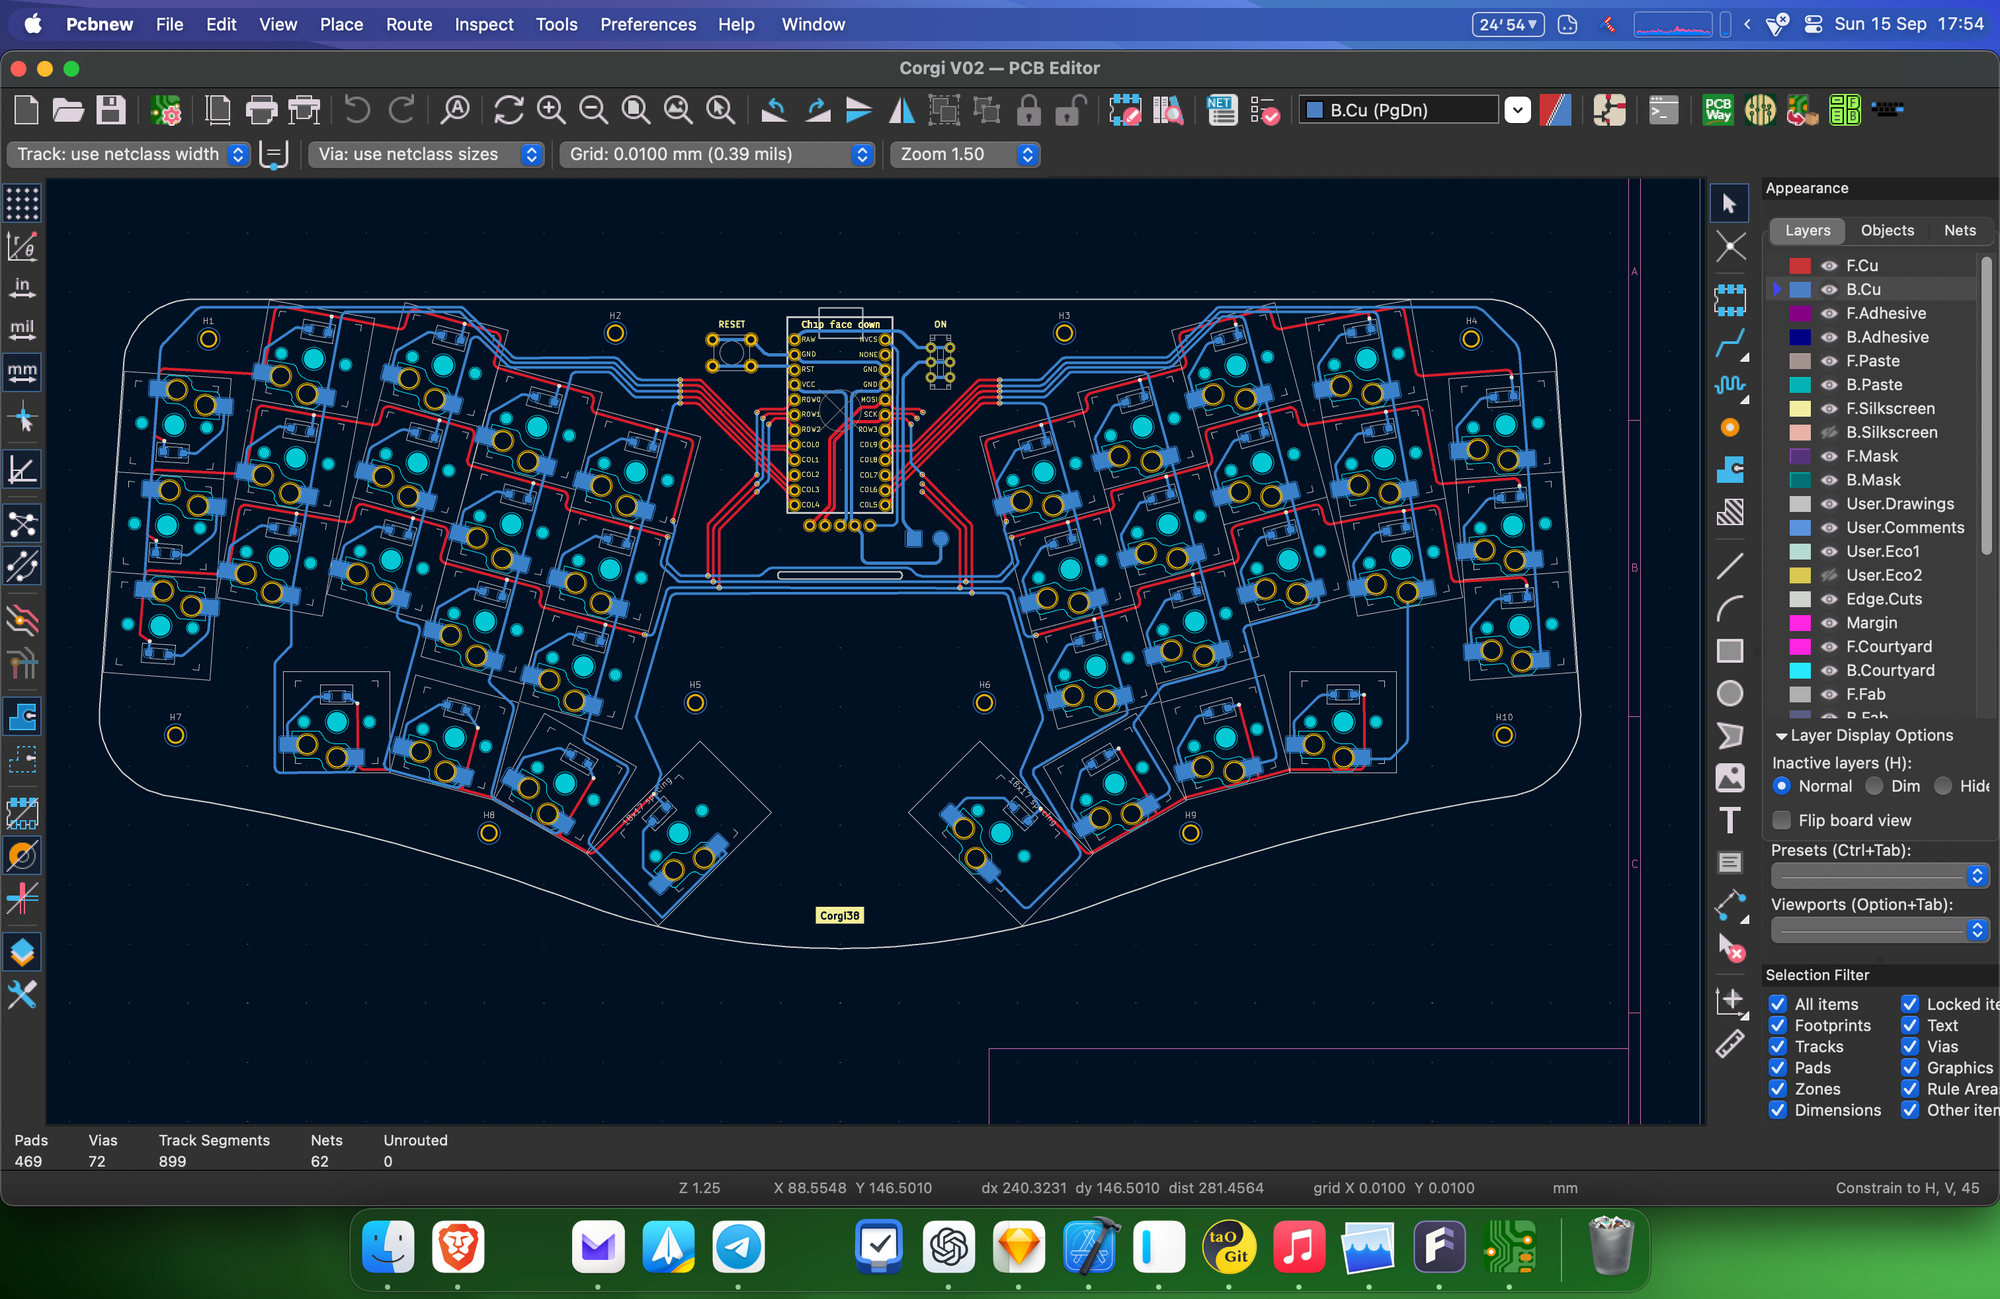Open the Route menu
2000x1299 pixels.
pos(408,24)
